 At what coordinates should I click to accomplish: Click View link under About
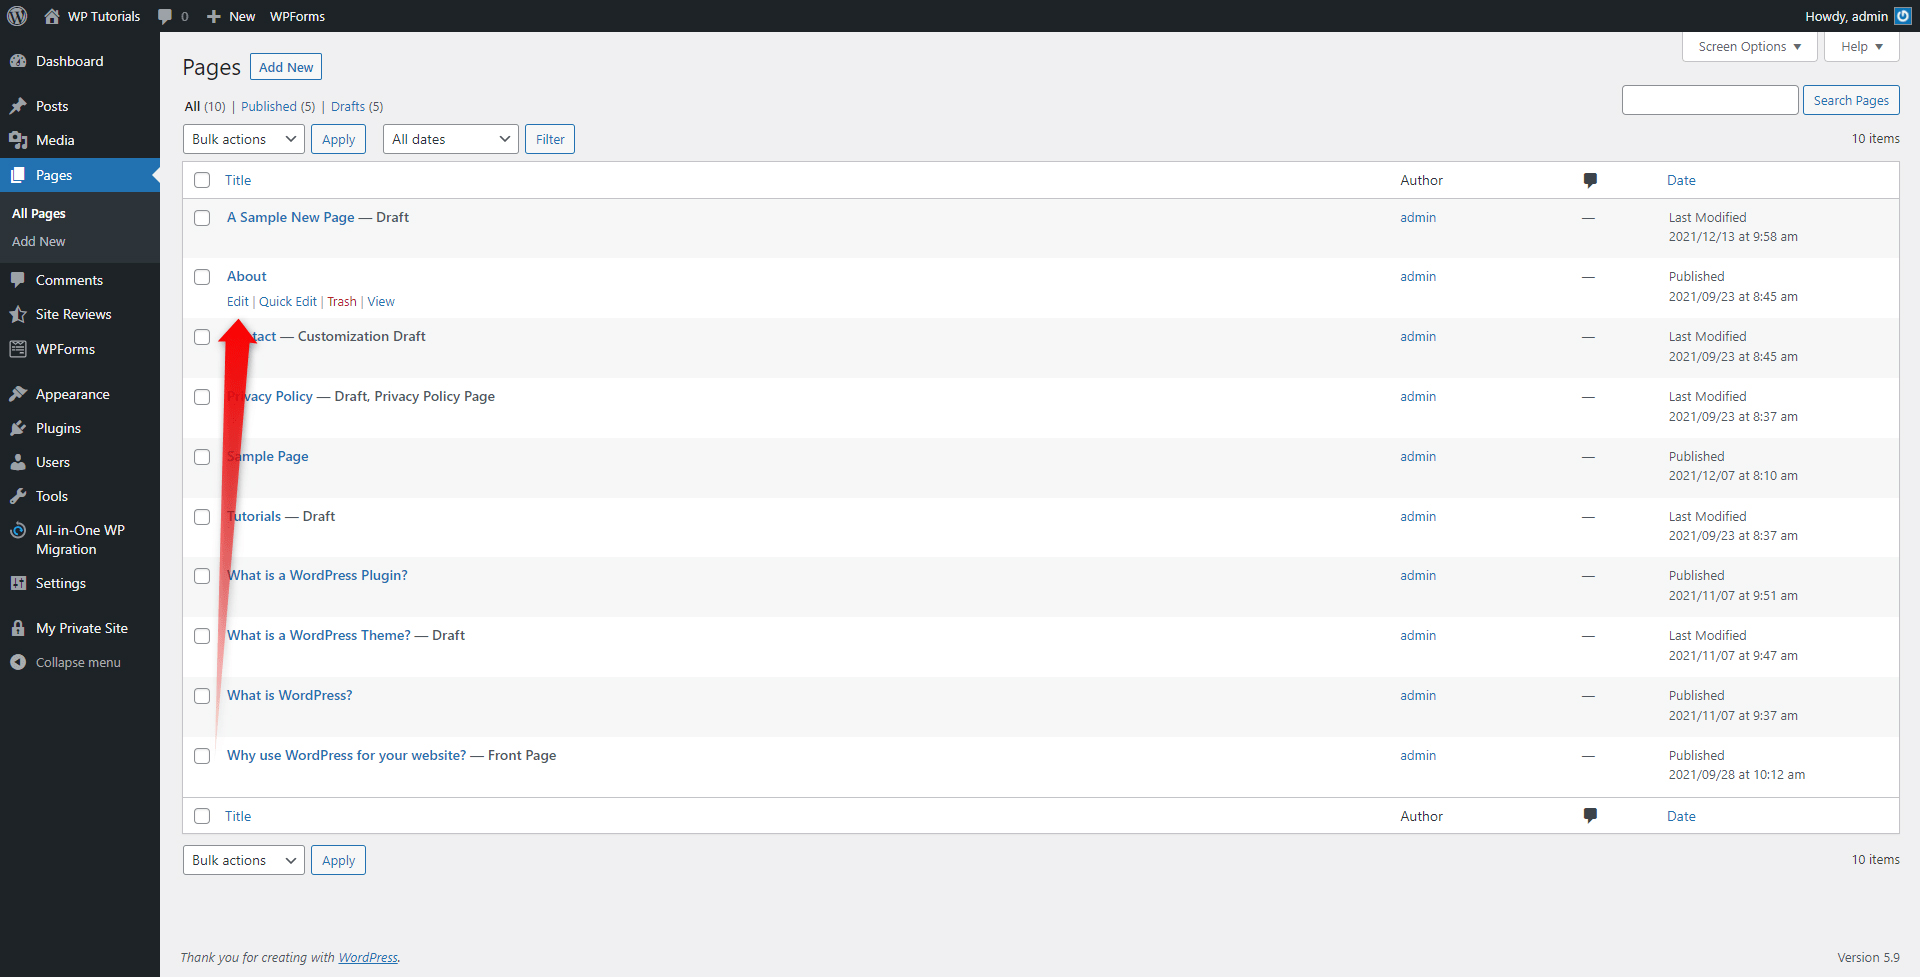click(x=381, y=301)
